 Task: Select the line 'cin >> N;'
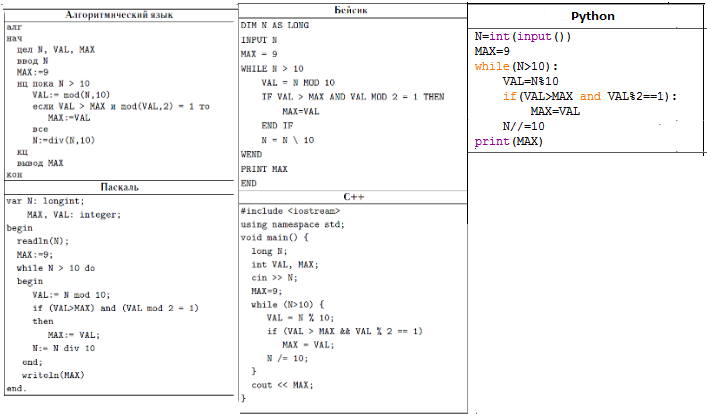pyautogui.click(x=275, y=278)
